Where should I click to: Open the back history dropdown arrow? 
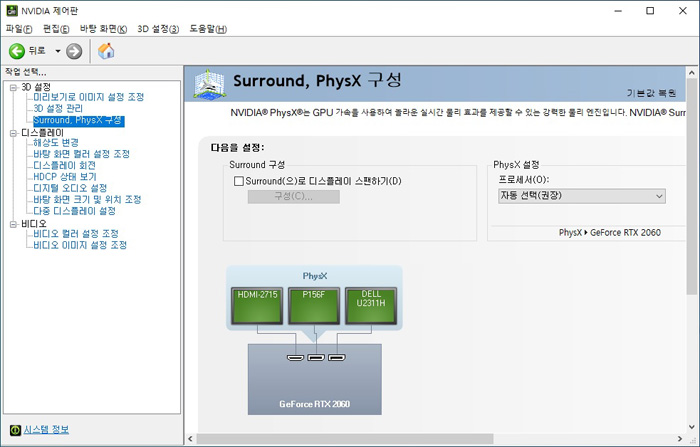[58, 51]
